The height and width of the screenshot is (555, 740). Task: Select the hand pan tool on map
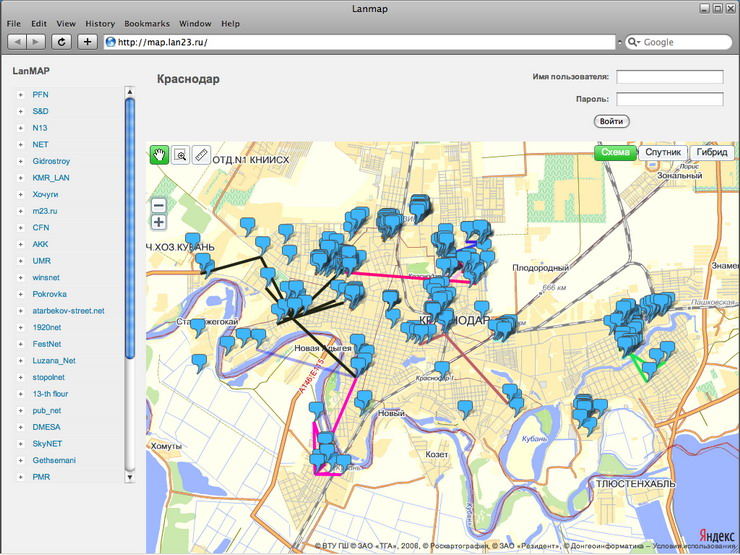[159, 154]
